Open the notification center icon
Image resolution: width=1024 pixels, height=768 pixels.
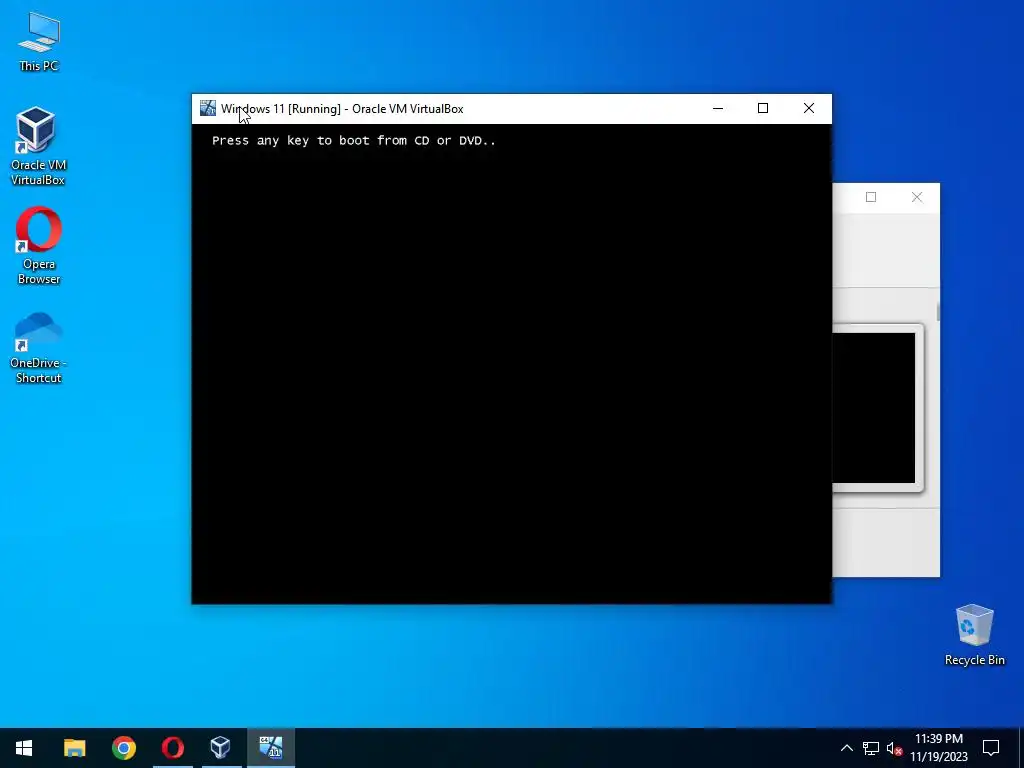tap(991, 748)
